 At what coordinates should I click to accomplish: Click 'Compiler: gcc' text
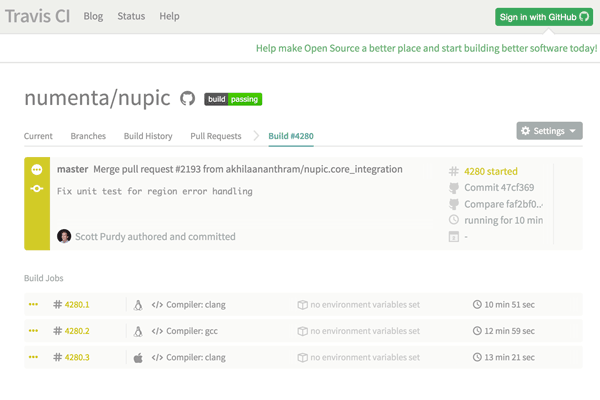tap(192, 331)
